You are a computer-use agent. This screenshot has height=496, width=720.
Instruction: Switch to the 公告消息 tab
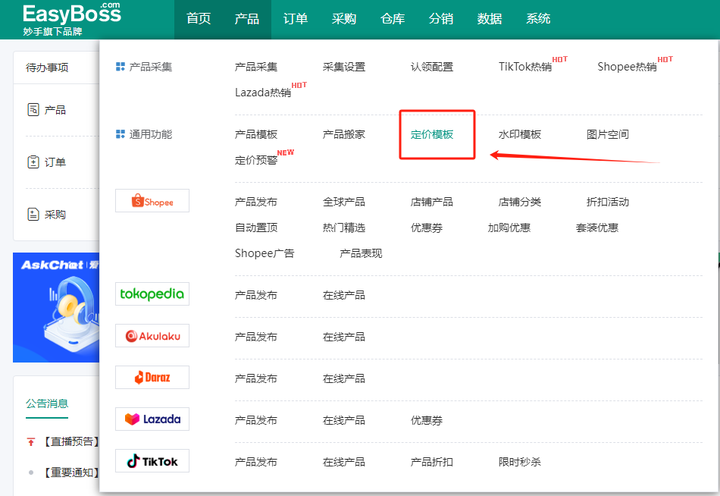[x=47, y=403]
